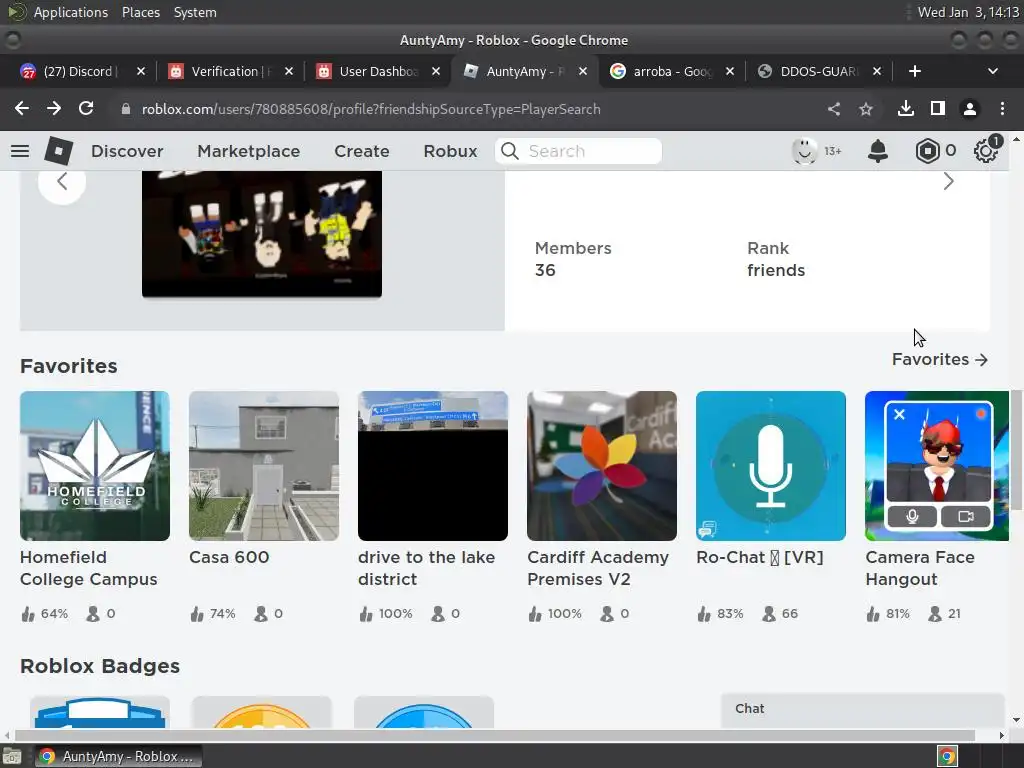Viewport: 1024px width, 768px height.
Task: Click the Favorites arrow link
Action: [940, 359]
